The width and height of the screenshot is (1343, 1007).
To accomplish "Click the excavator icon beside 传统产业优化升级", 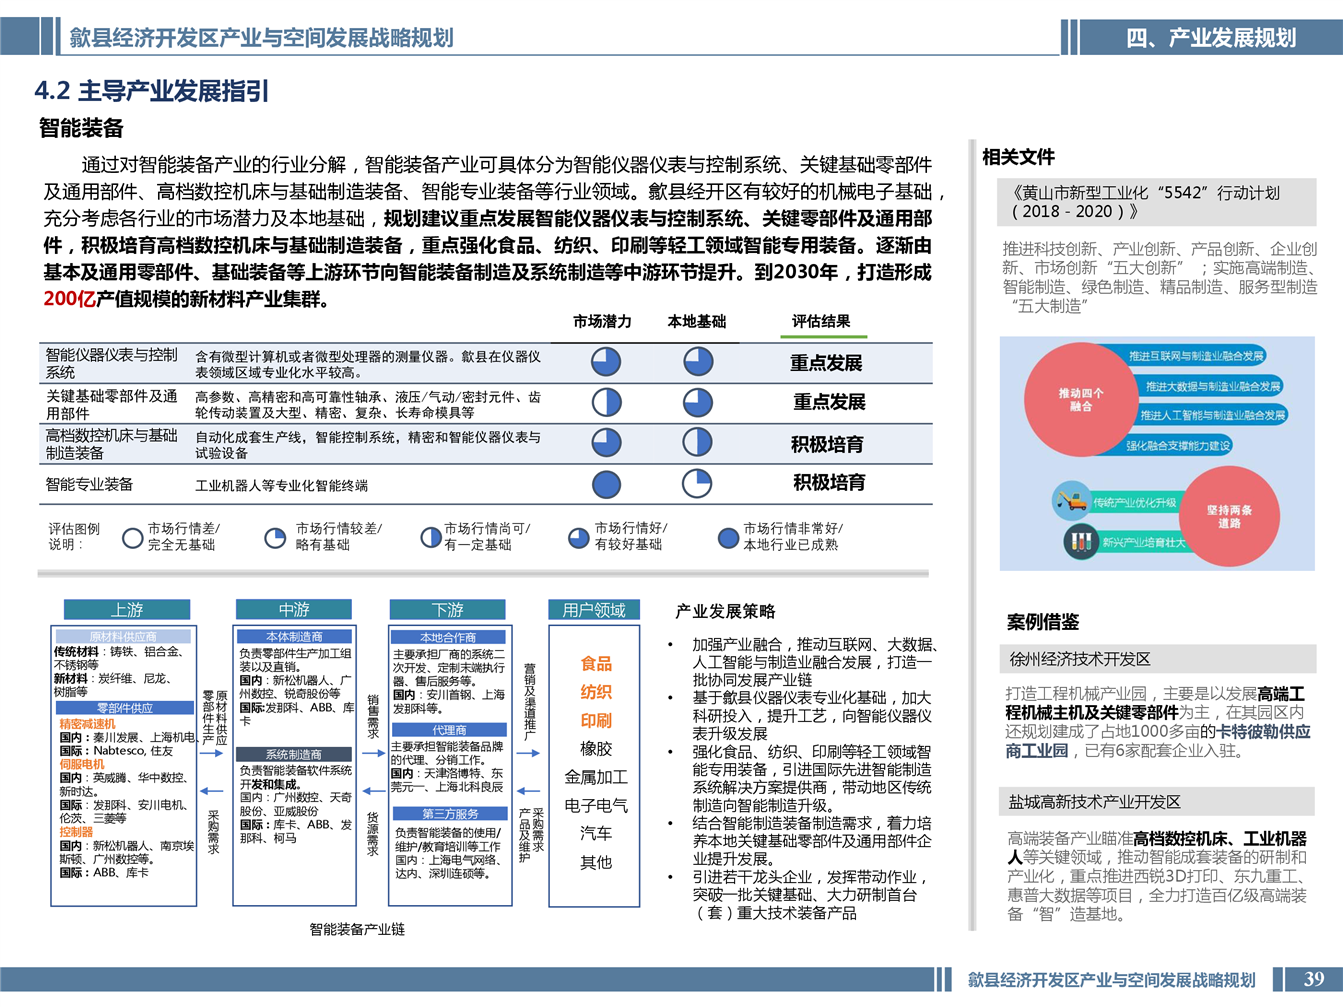I will pyautogui.click(x=1073, y=499).
